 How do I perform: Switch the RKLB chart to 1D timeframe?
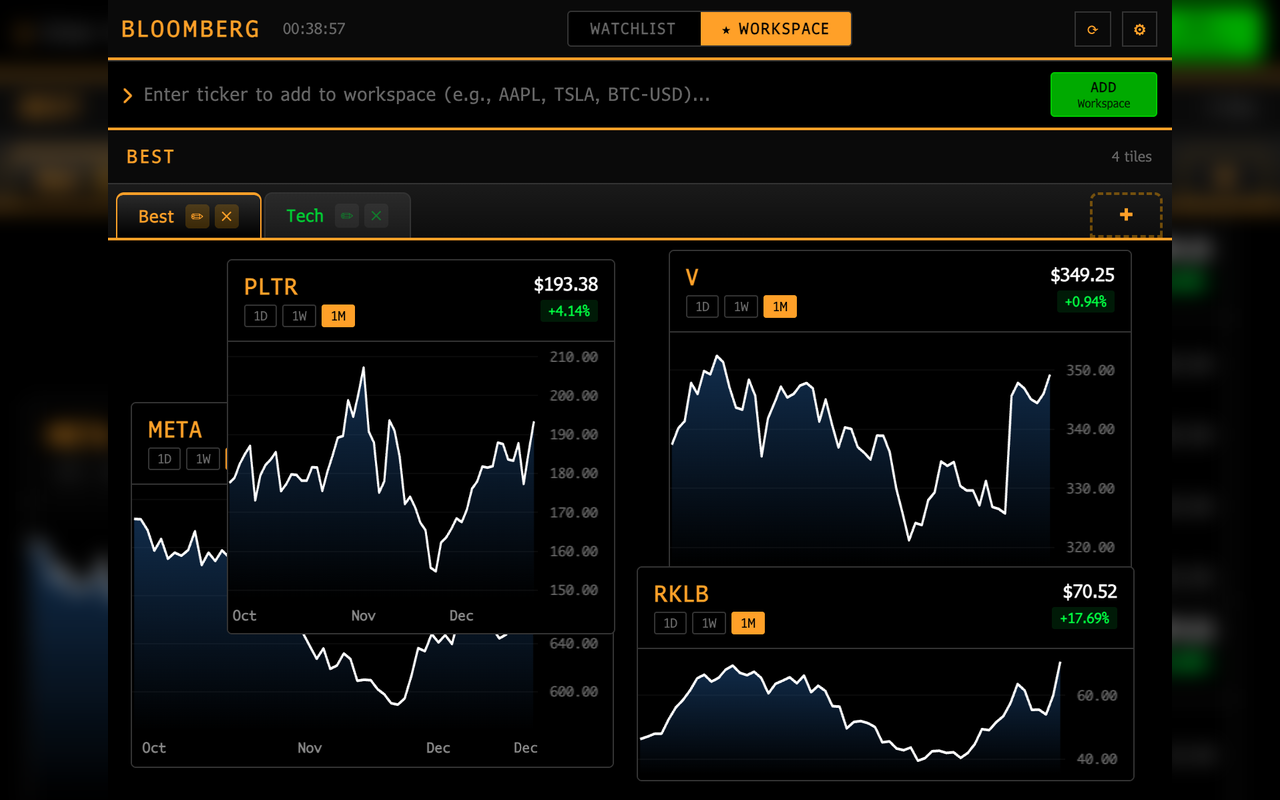coord(670,622)
